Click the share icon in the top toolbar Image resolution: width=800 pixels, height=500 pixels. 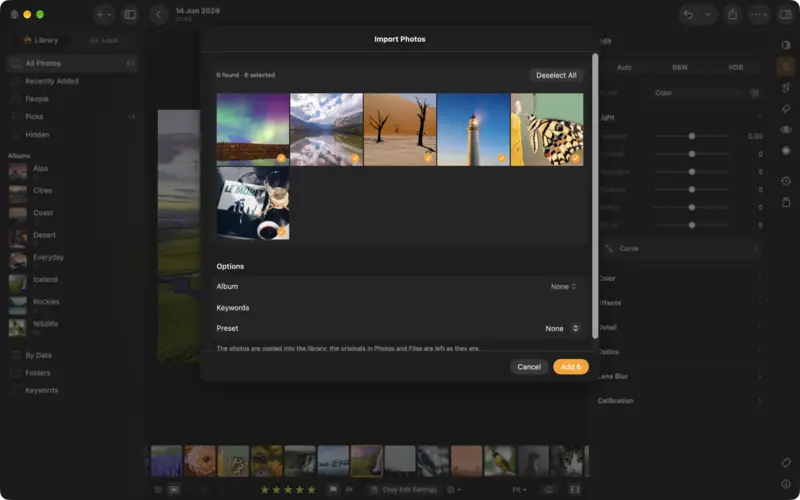click(733, 15)
